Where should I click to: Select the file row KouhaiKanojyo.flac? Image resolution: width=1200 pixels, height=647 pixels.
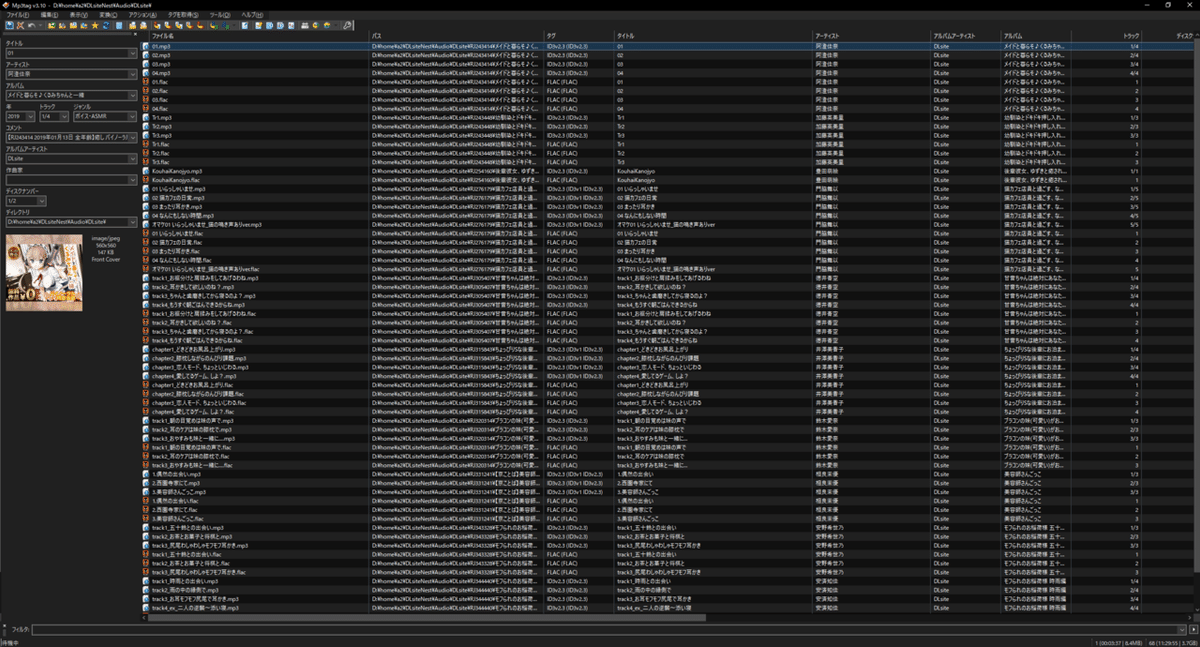(x=665, y=180)
